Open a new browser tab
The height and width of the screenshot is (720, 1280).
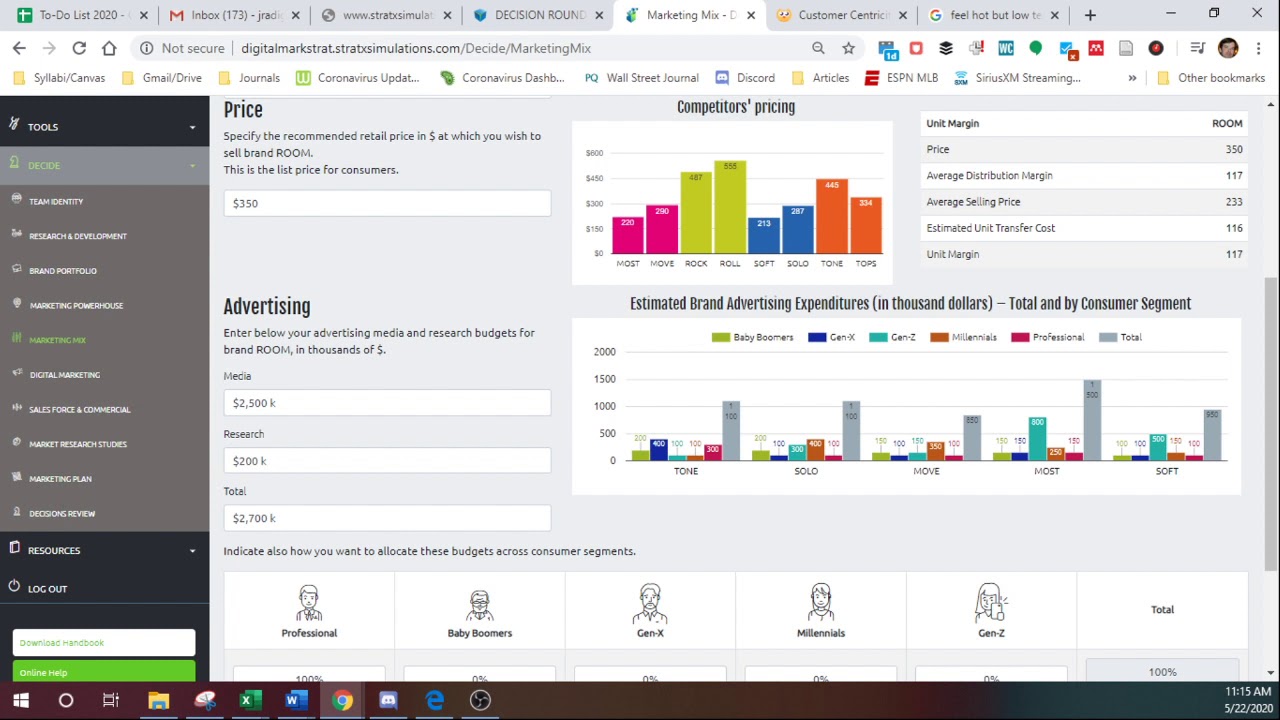pyautogui.click(x=1090, y=15)
